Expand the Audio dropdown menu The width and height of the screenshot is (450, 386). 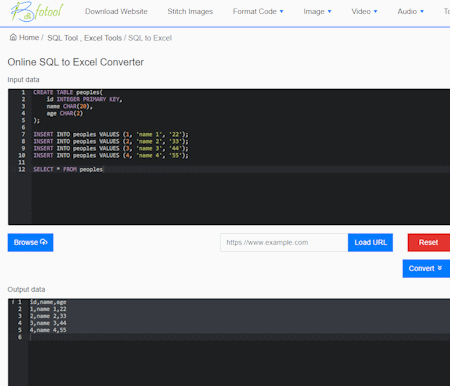click(x=410, y=11)
